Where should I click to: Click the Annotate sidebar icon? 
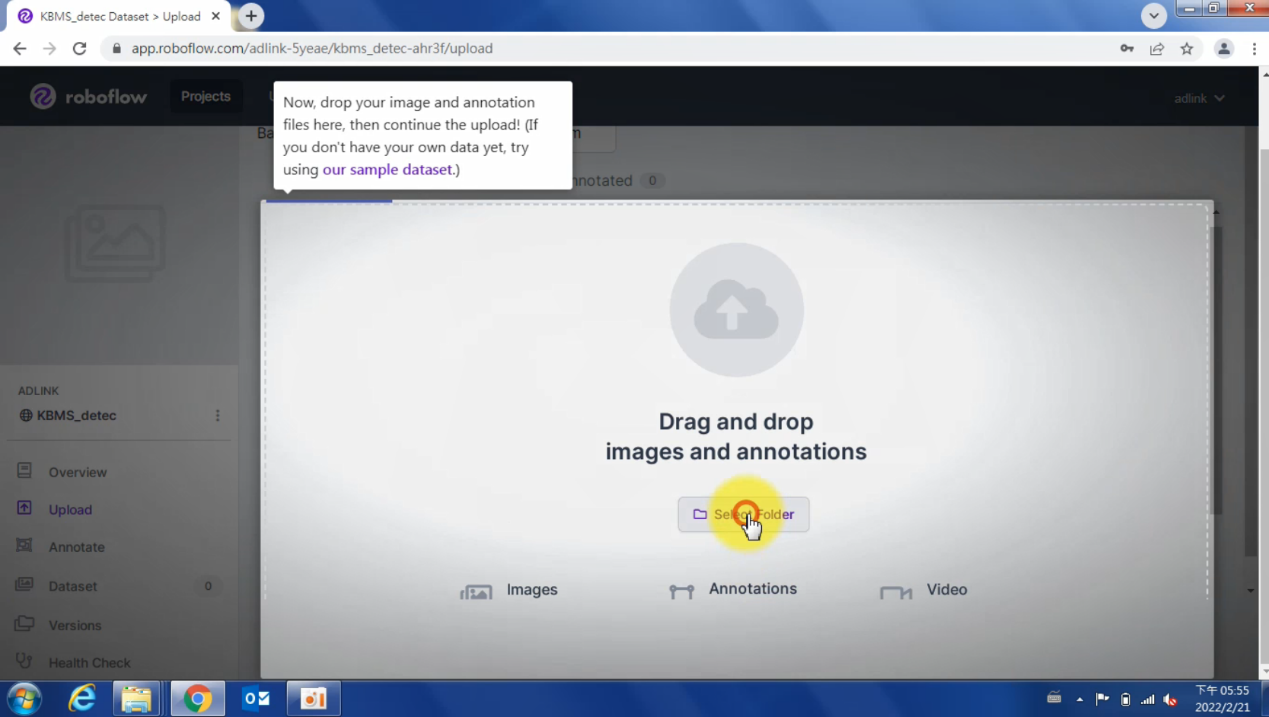[x=25, y=546]
